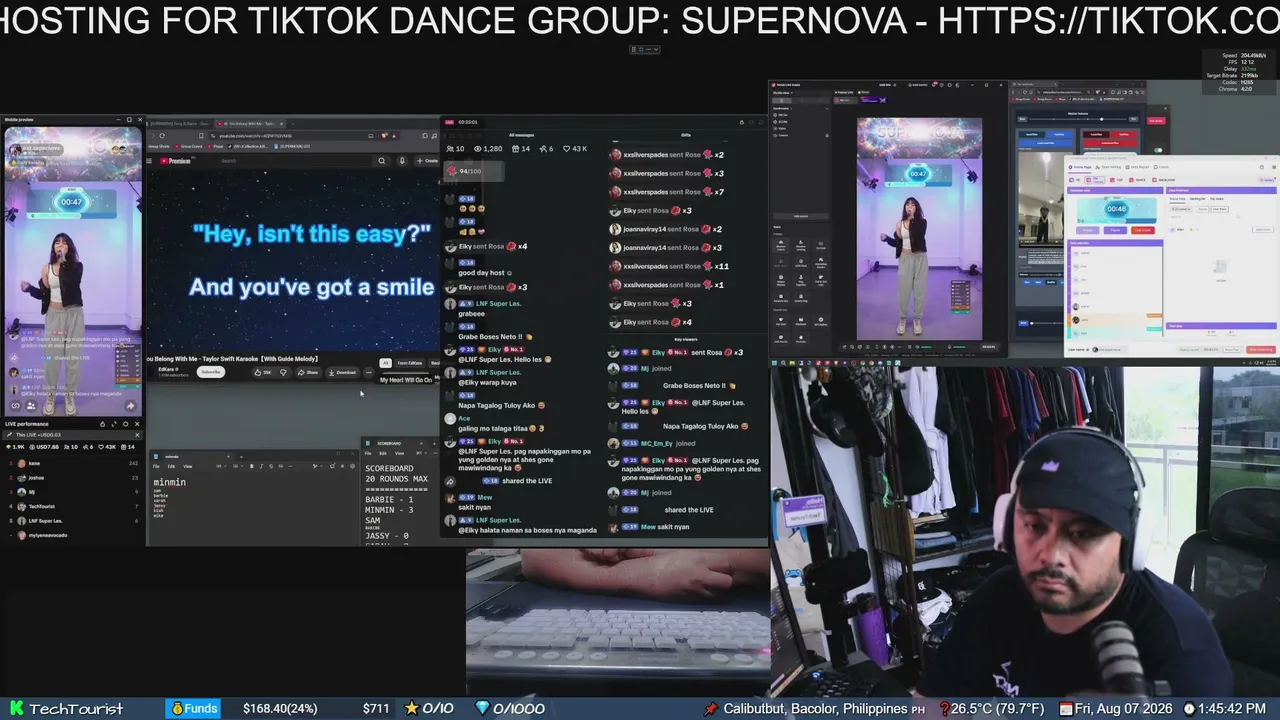
Task: Click Add source in TikTok LIVE Studio
Action: pos(800,215)
